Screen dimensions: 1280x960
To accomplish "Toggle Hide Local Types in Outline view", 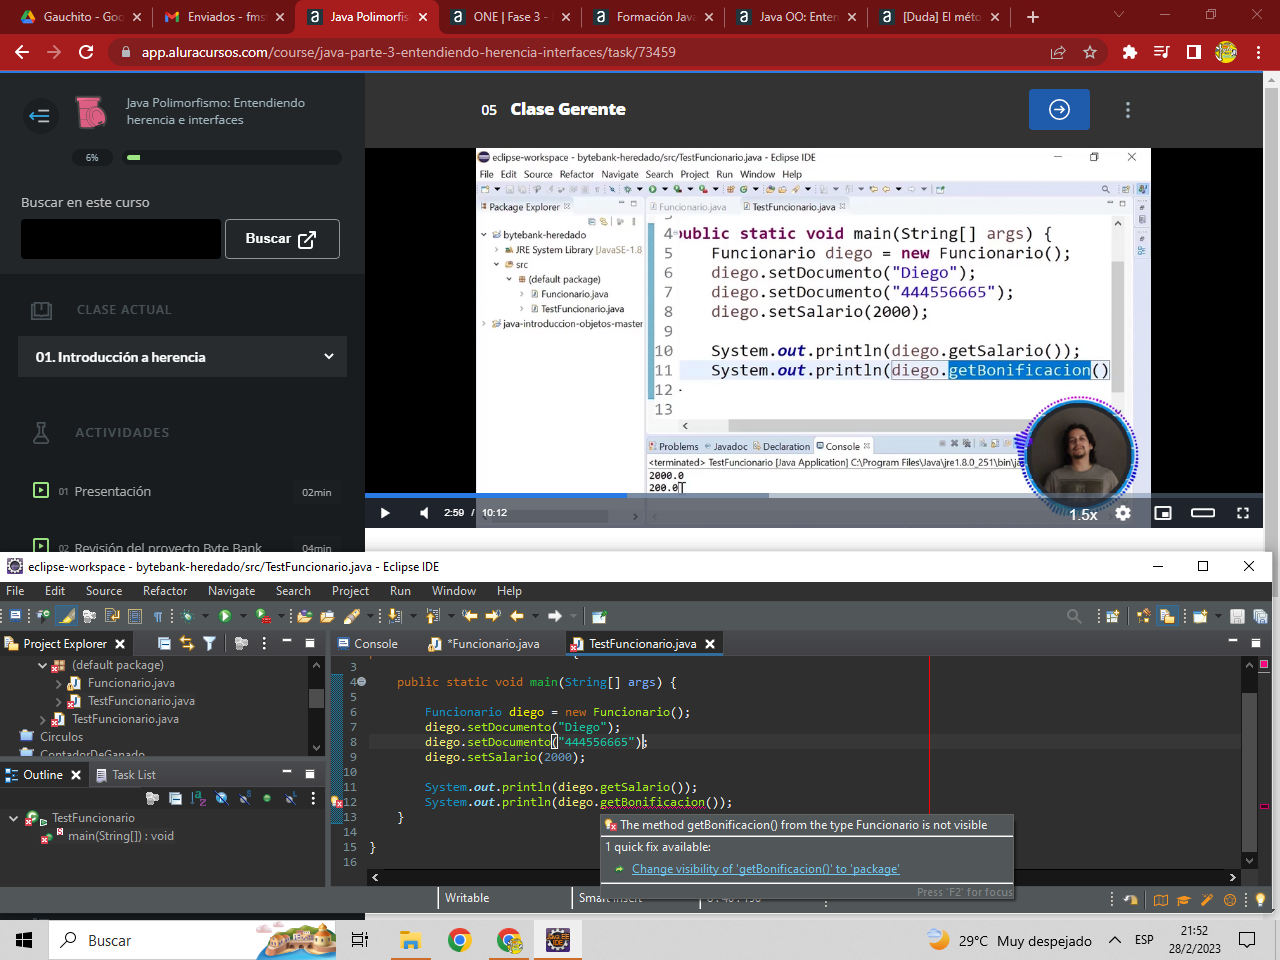I will click(290, 798).
